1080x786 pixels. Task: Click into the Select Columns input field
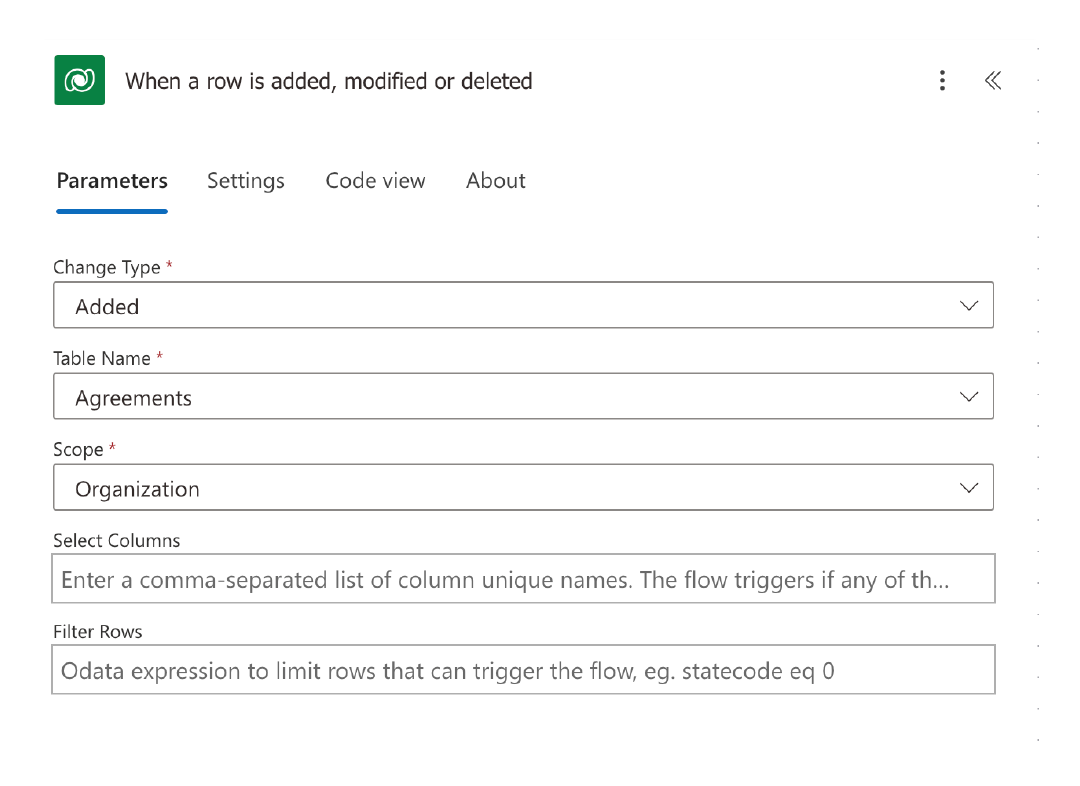click(x=523, y=579)
